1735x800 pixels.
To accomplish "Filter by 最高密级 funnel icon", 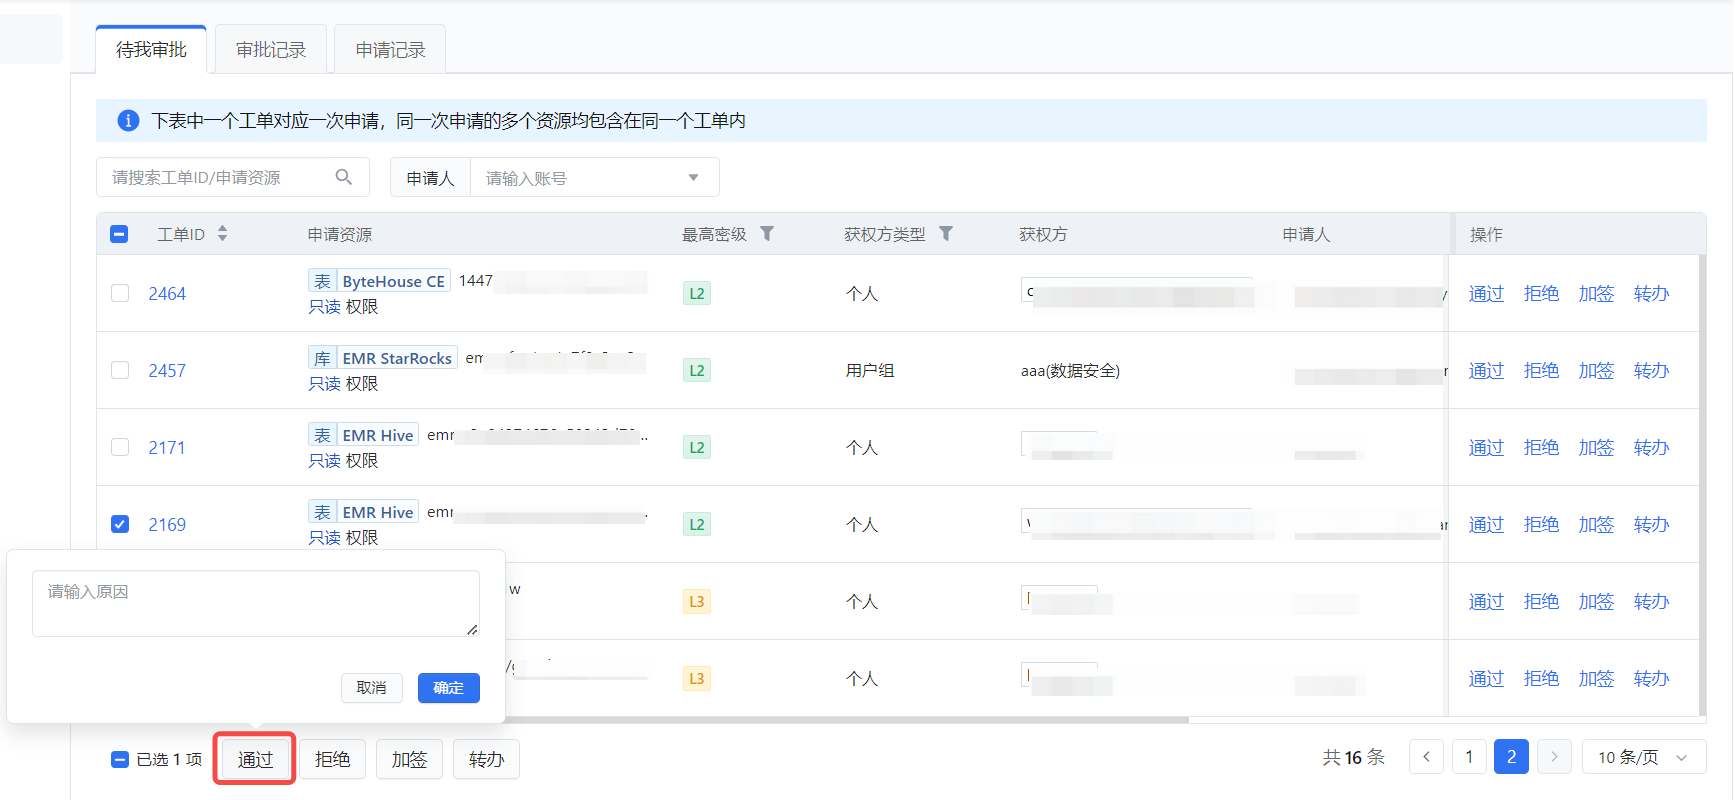I will [x=767, y=233].
